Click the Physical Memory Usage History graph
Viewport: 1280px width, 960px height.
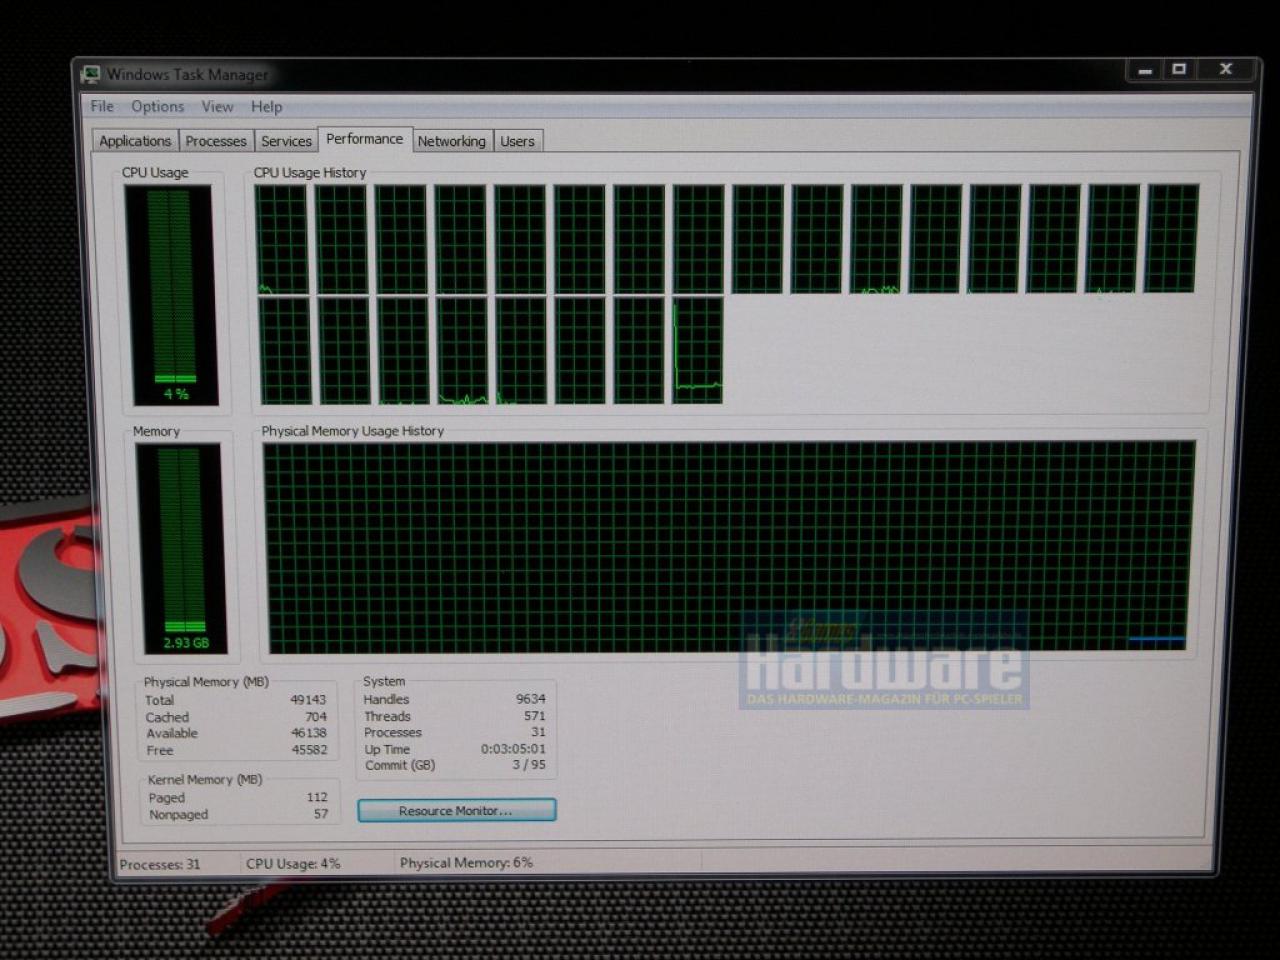[x=728, y=546]
